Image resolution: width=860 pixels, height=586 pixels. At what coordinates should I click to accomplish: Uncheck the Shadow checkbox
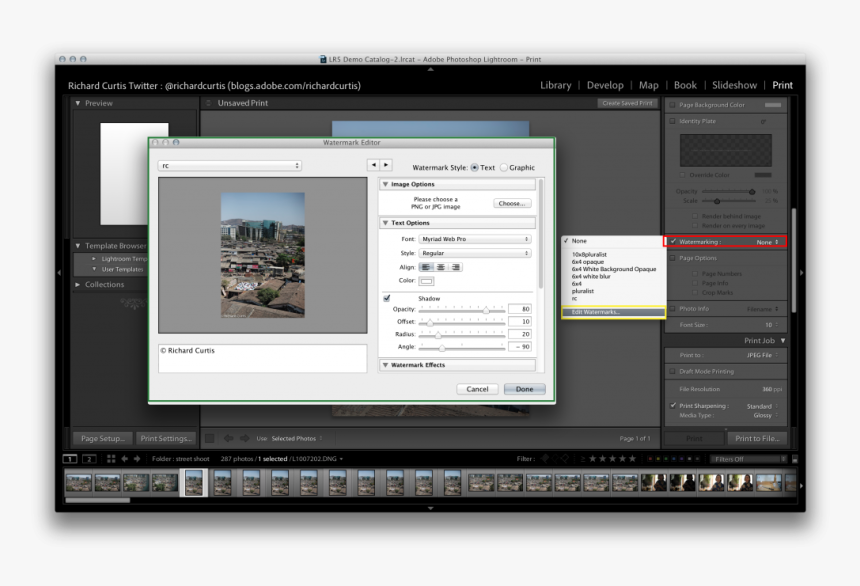point(387,298)
